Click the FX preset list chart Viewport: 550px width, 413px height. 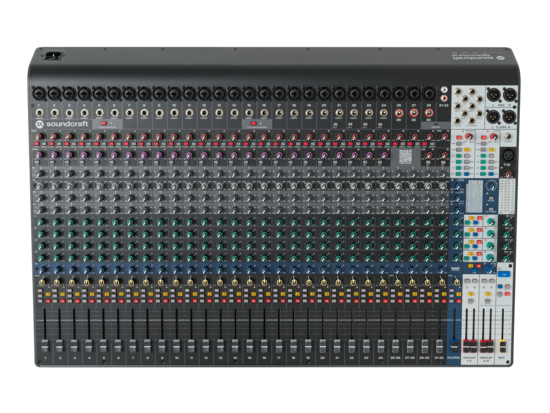[474, 195]
